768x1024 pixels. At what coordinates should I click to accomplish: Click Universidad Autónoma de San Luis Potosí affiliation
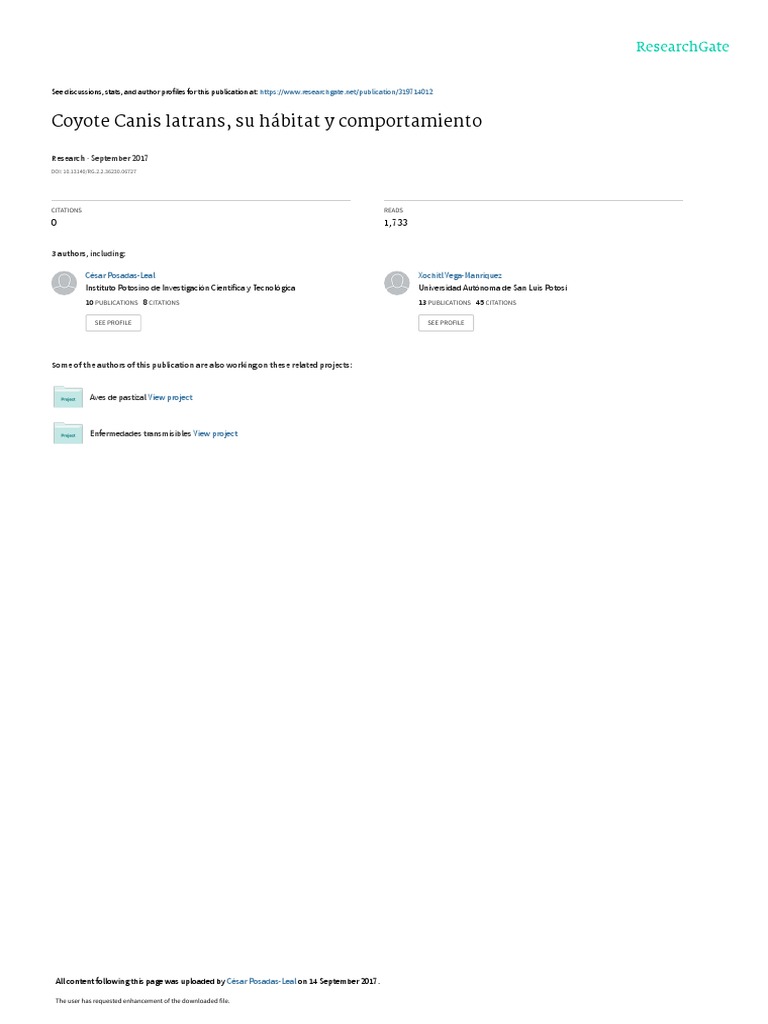click(x=492, y=288)
